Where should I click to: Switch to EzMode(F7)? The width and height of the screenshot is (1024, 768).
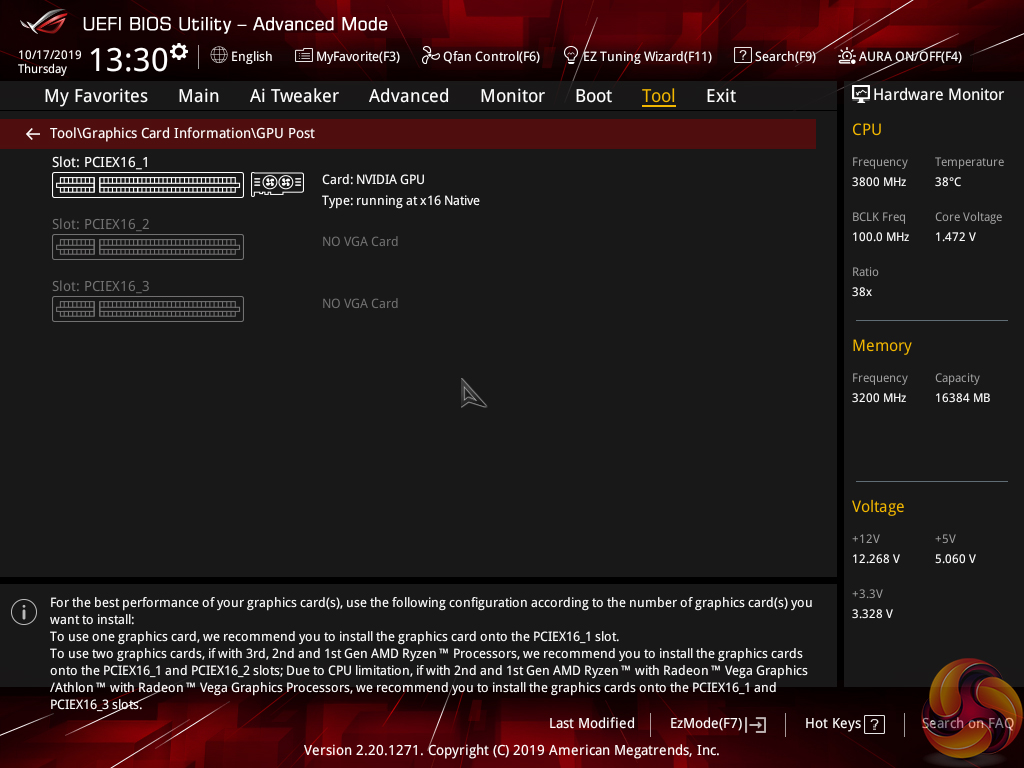(718, 724)
